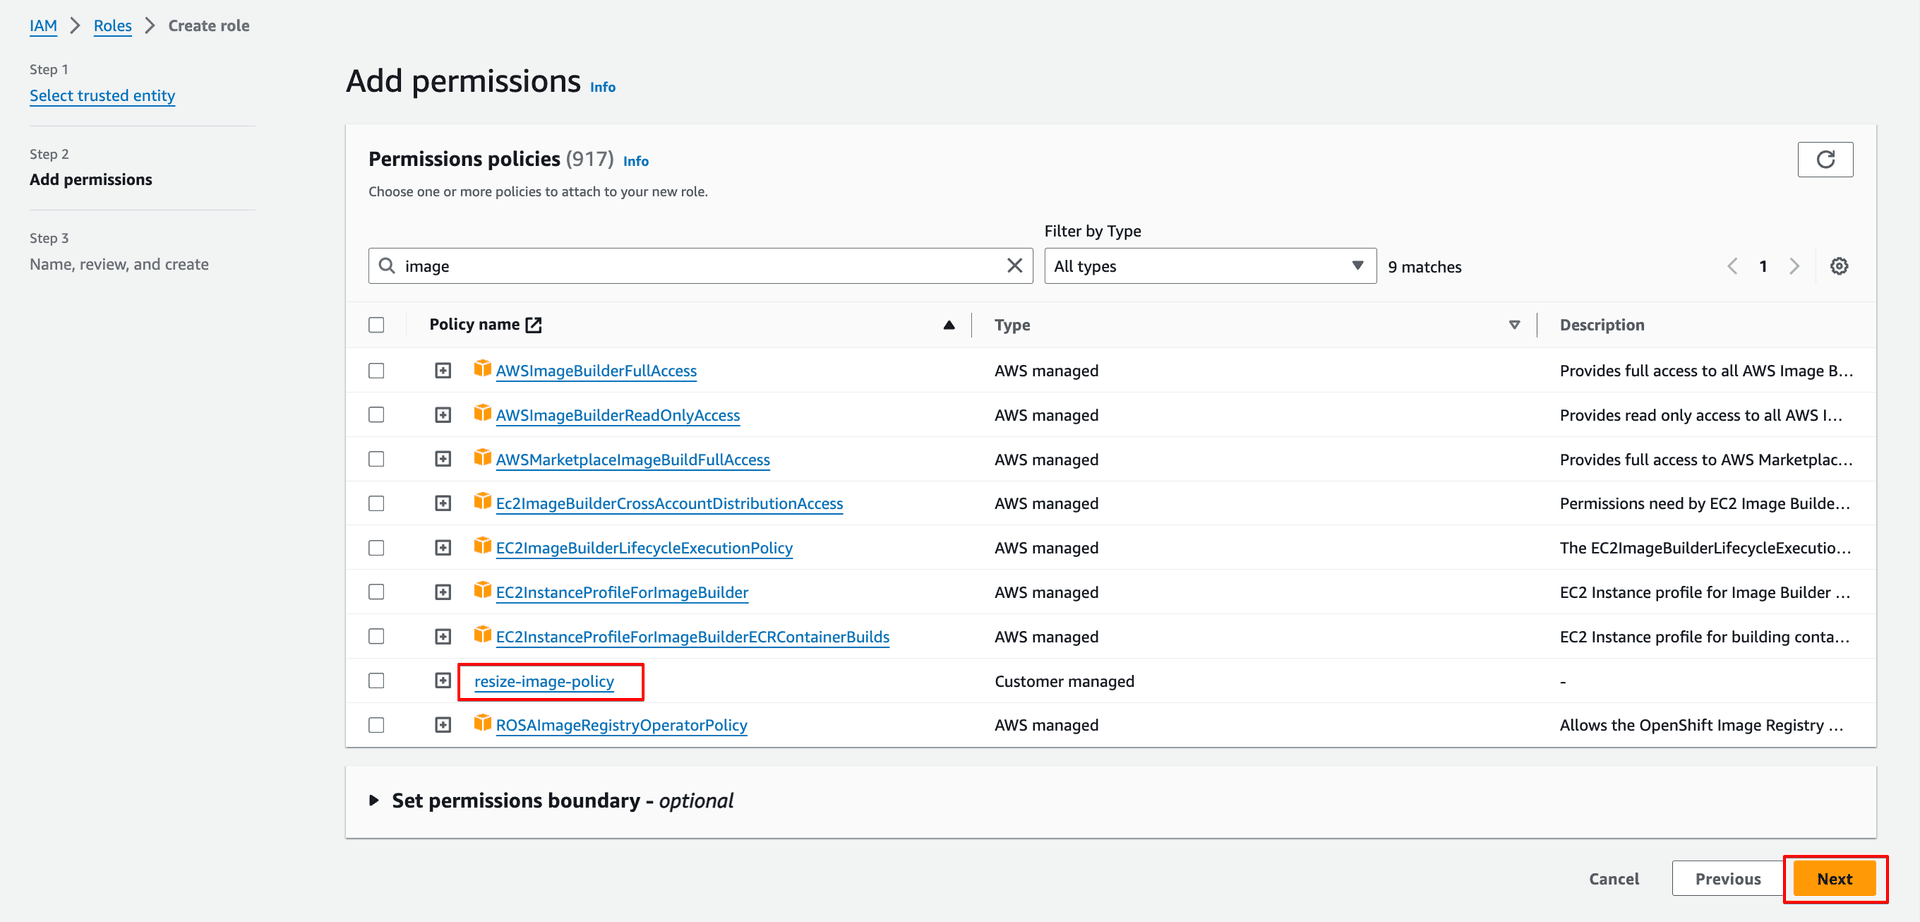Expand the Set permissions boundary section

[374, 801]
